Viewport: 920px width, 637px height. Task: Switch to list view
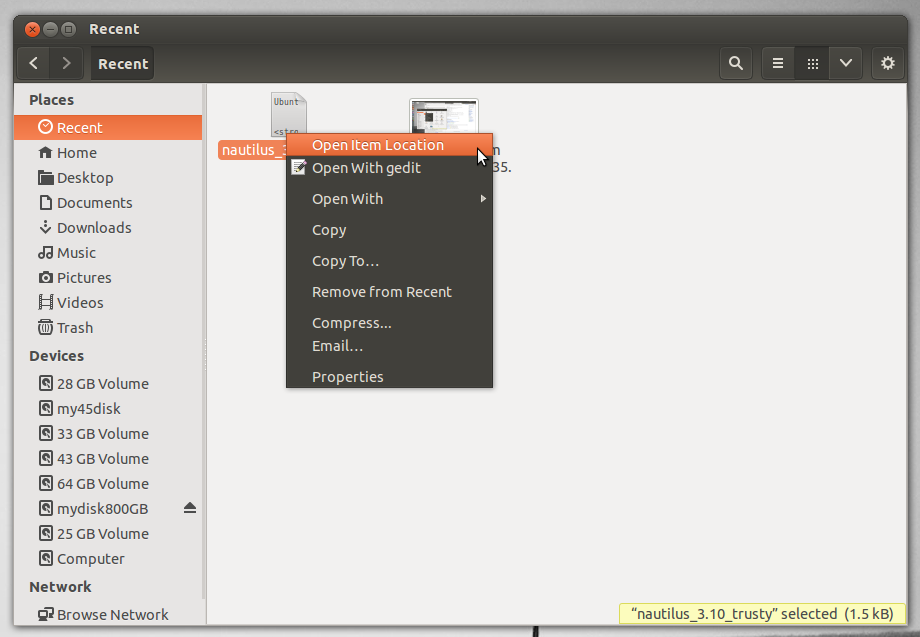coord(778,63)
